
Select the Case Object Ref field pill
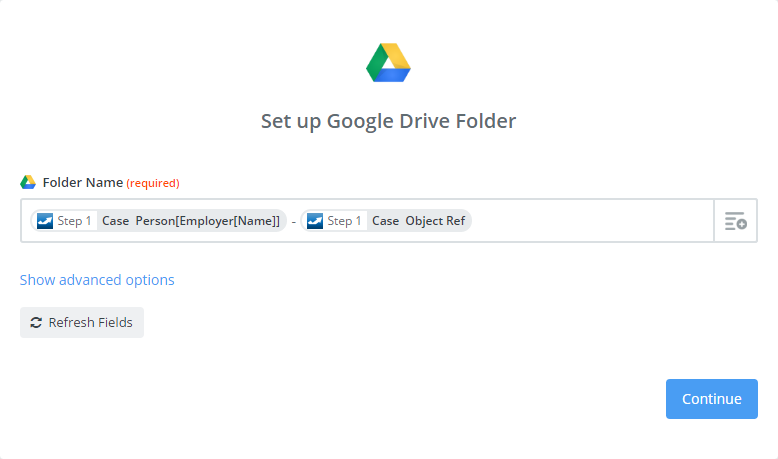point(386,221)
